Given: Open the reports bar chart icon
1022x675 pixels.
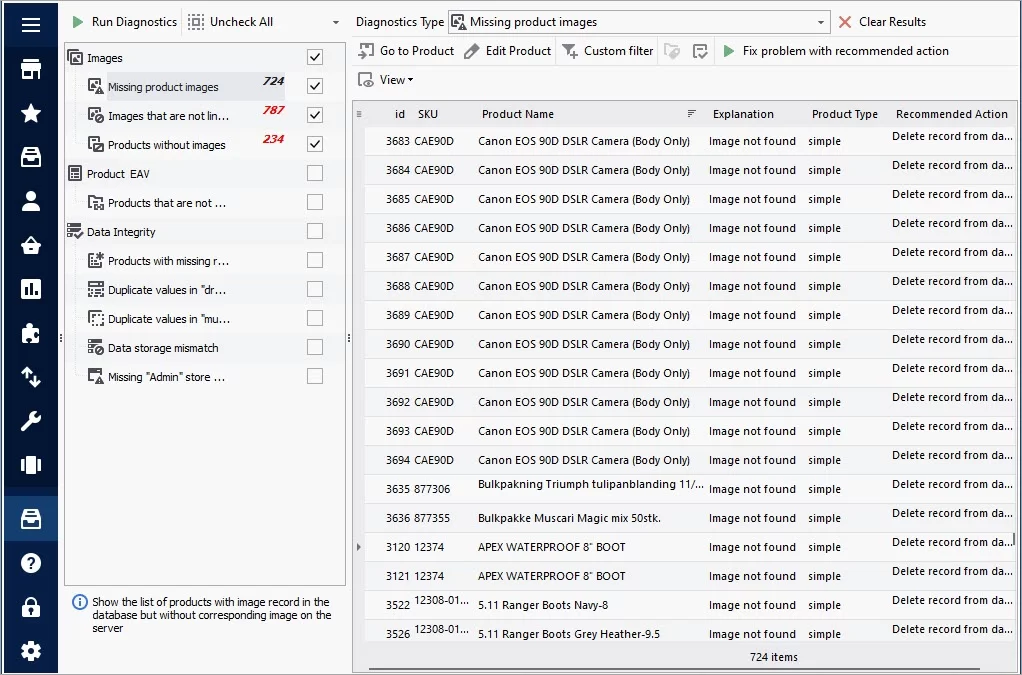Looking at the screenshot, I should (x=31, y=289).
